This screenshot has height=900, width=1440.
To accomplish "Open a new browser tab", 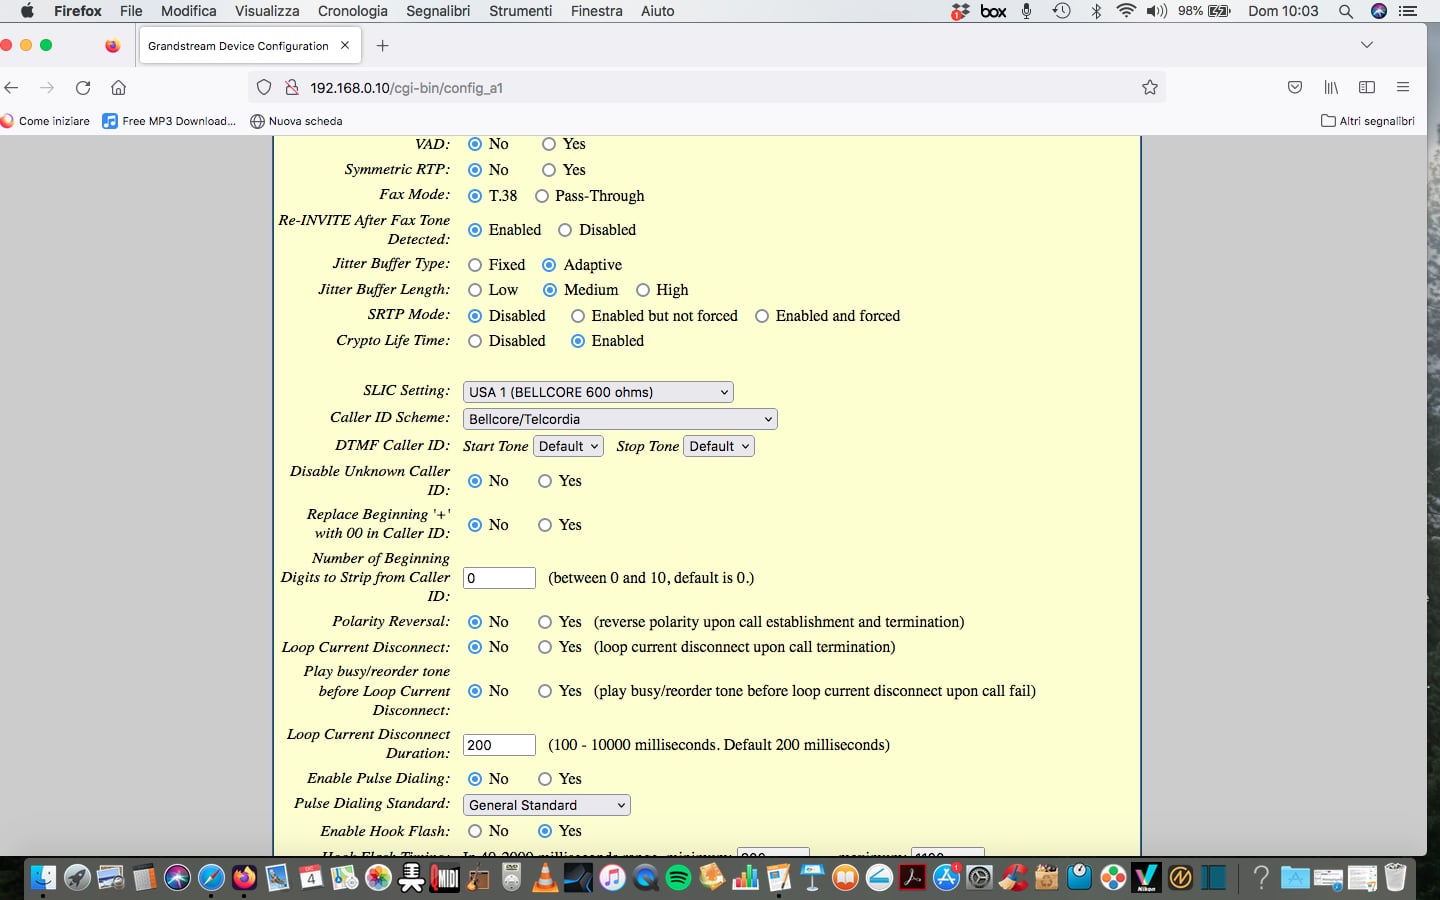I will coord(382,46).
